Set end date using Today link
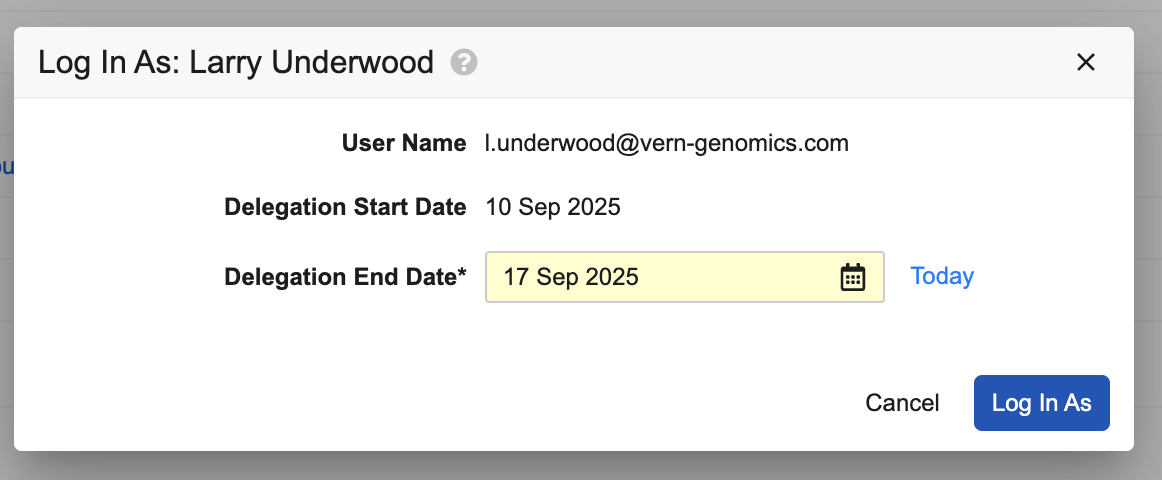This screenshot has width=1162, height=480. (x=942, y=276)
